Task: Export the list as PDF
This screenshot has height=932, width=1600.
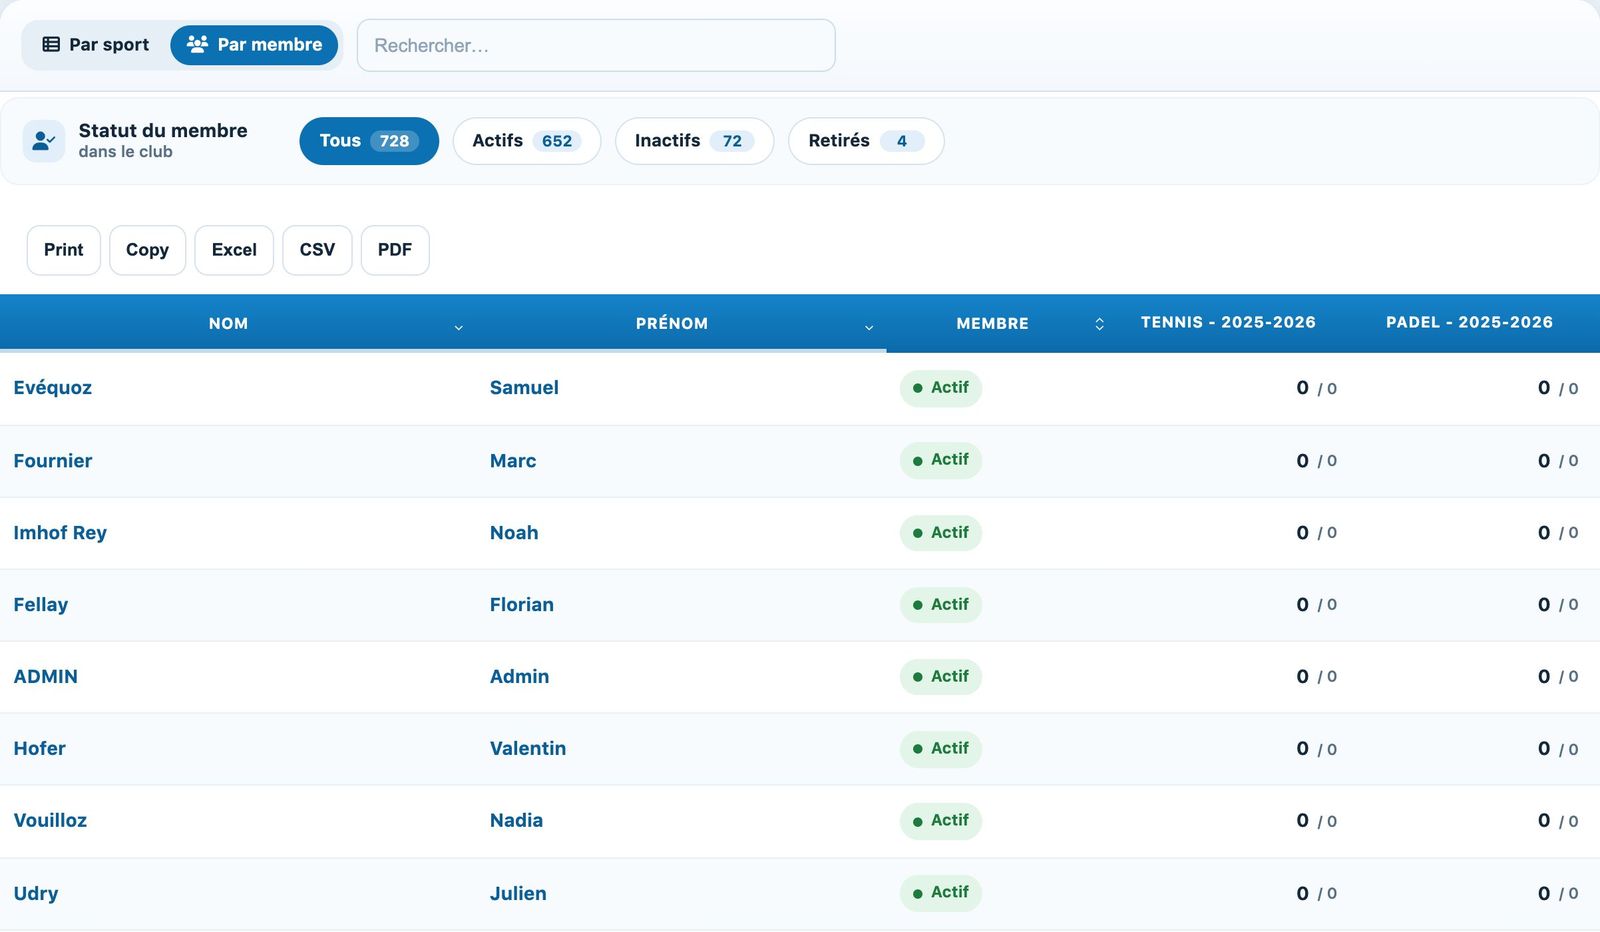Action: click(395, 250)
